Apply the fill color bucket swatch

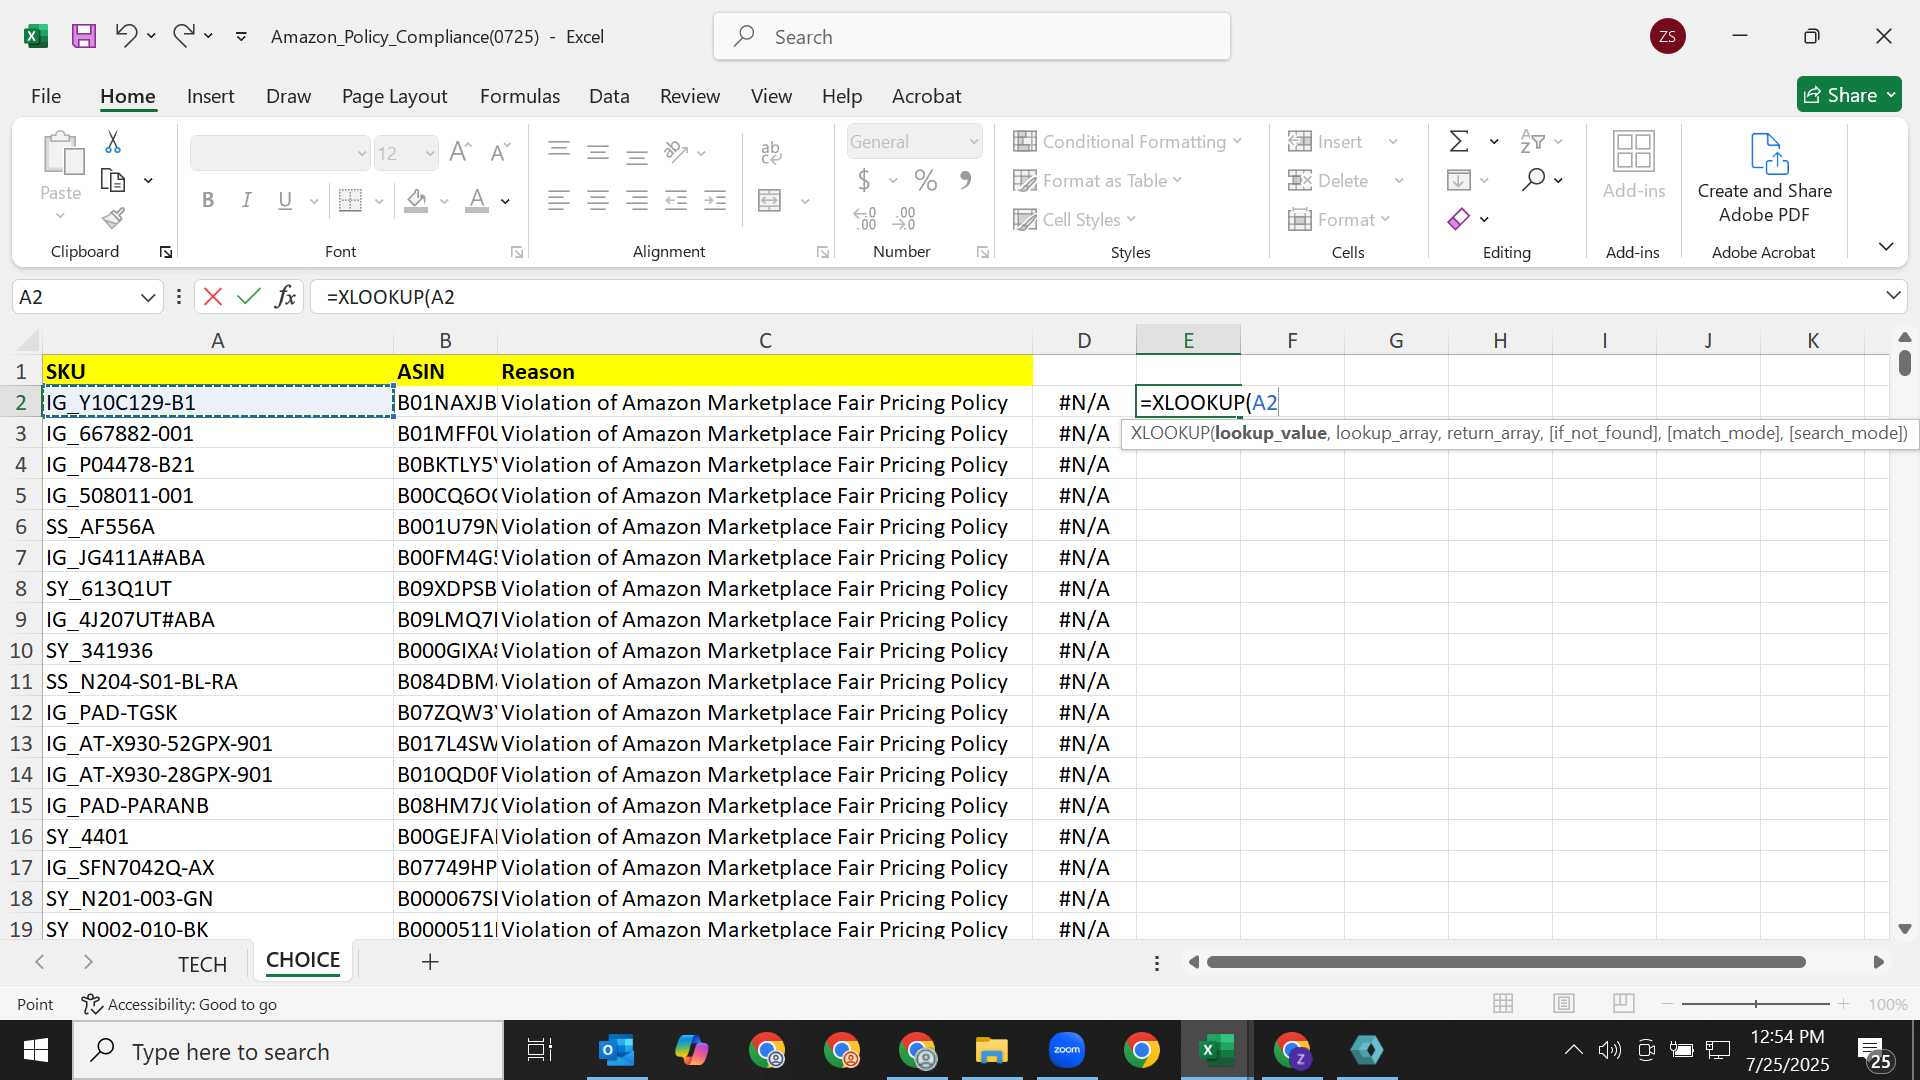click(x=416, y=200)
